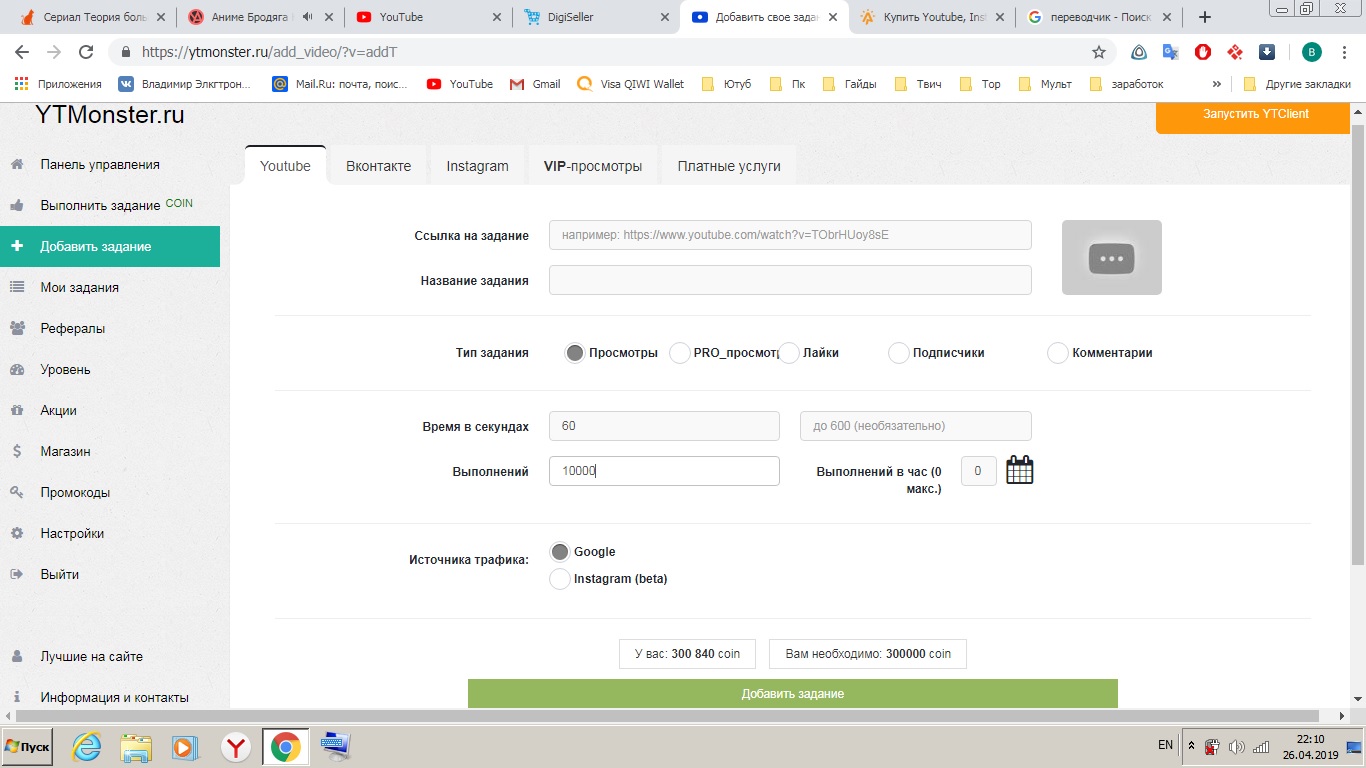Click the dollar icon beside Магазин
This screenshot has width=1366, height=768.
click(x=17, y=451)
